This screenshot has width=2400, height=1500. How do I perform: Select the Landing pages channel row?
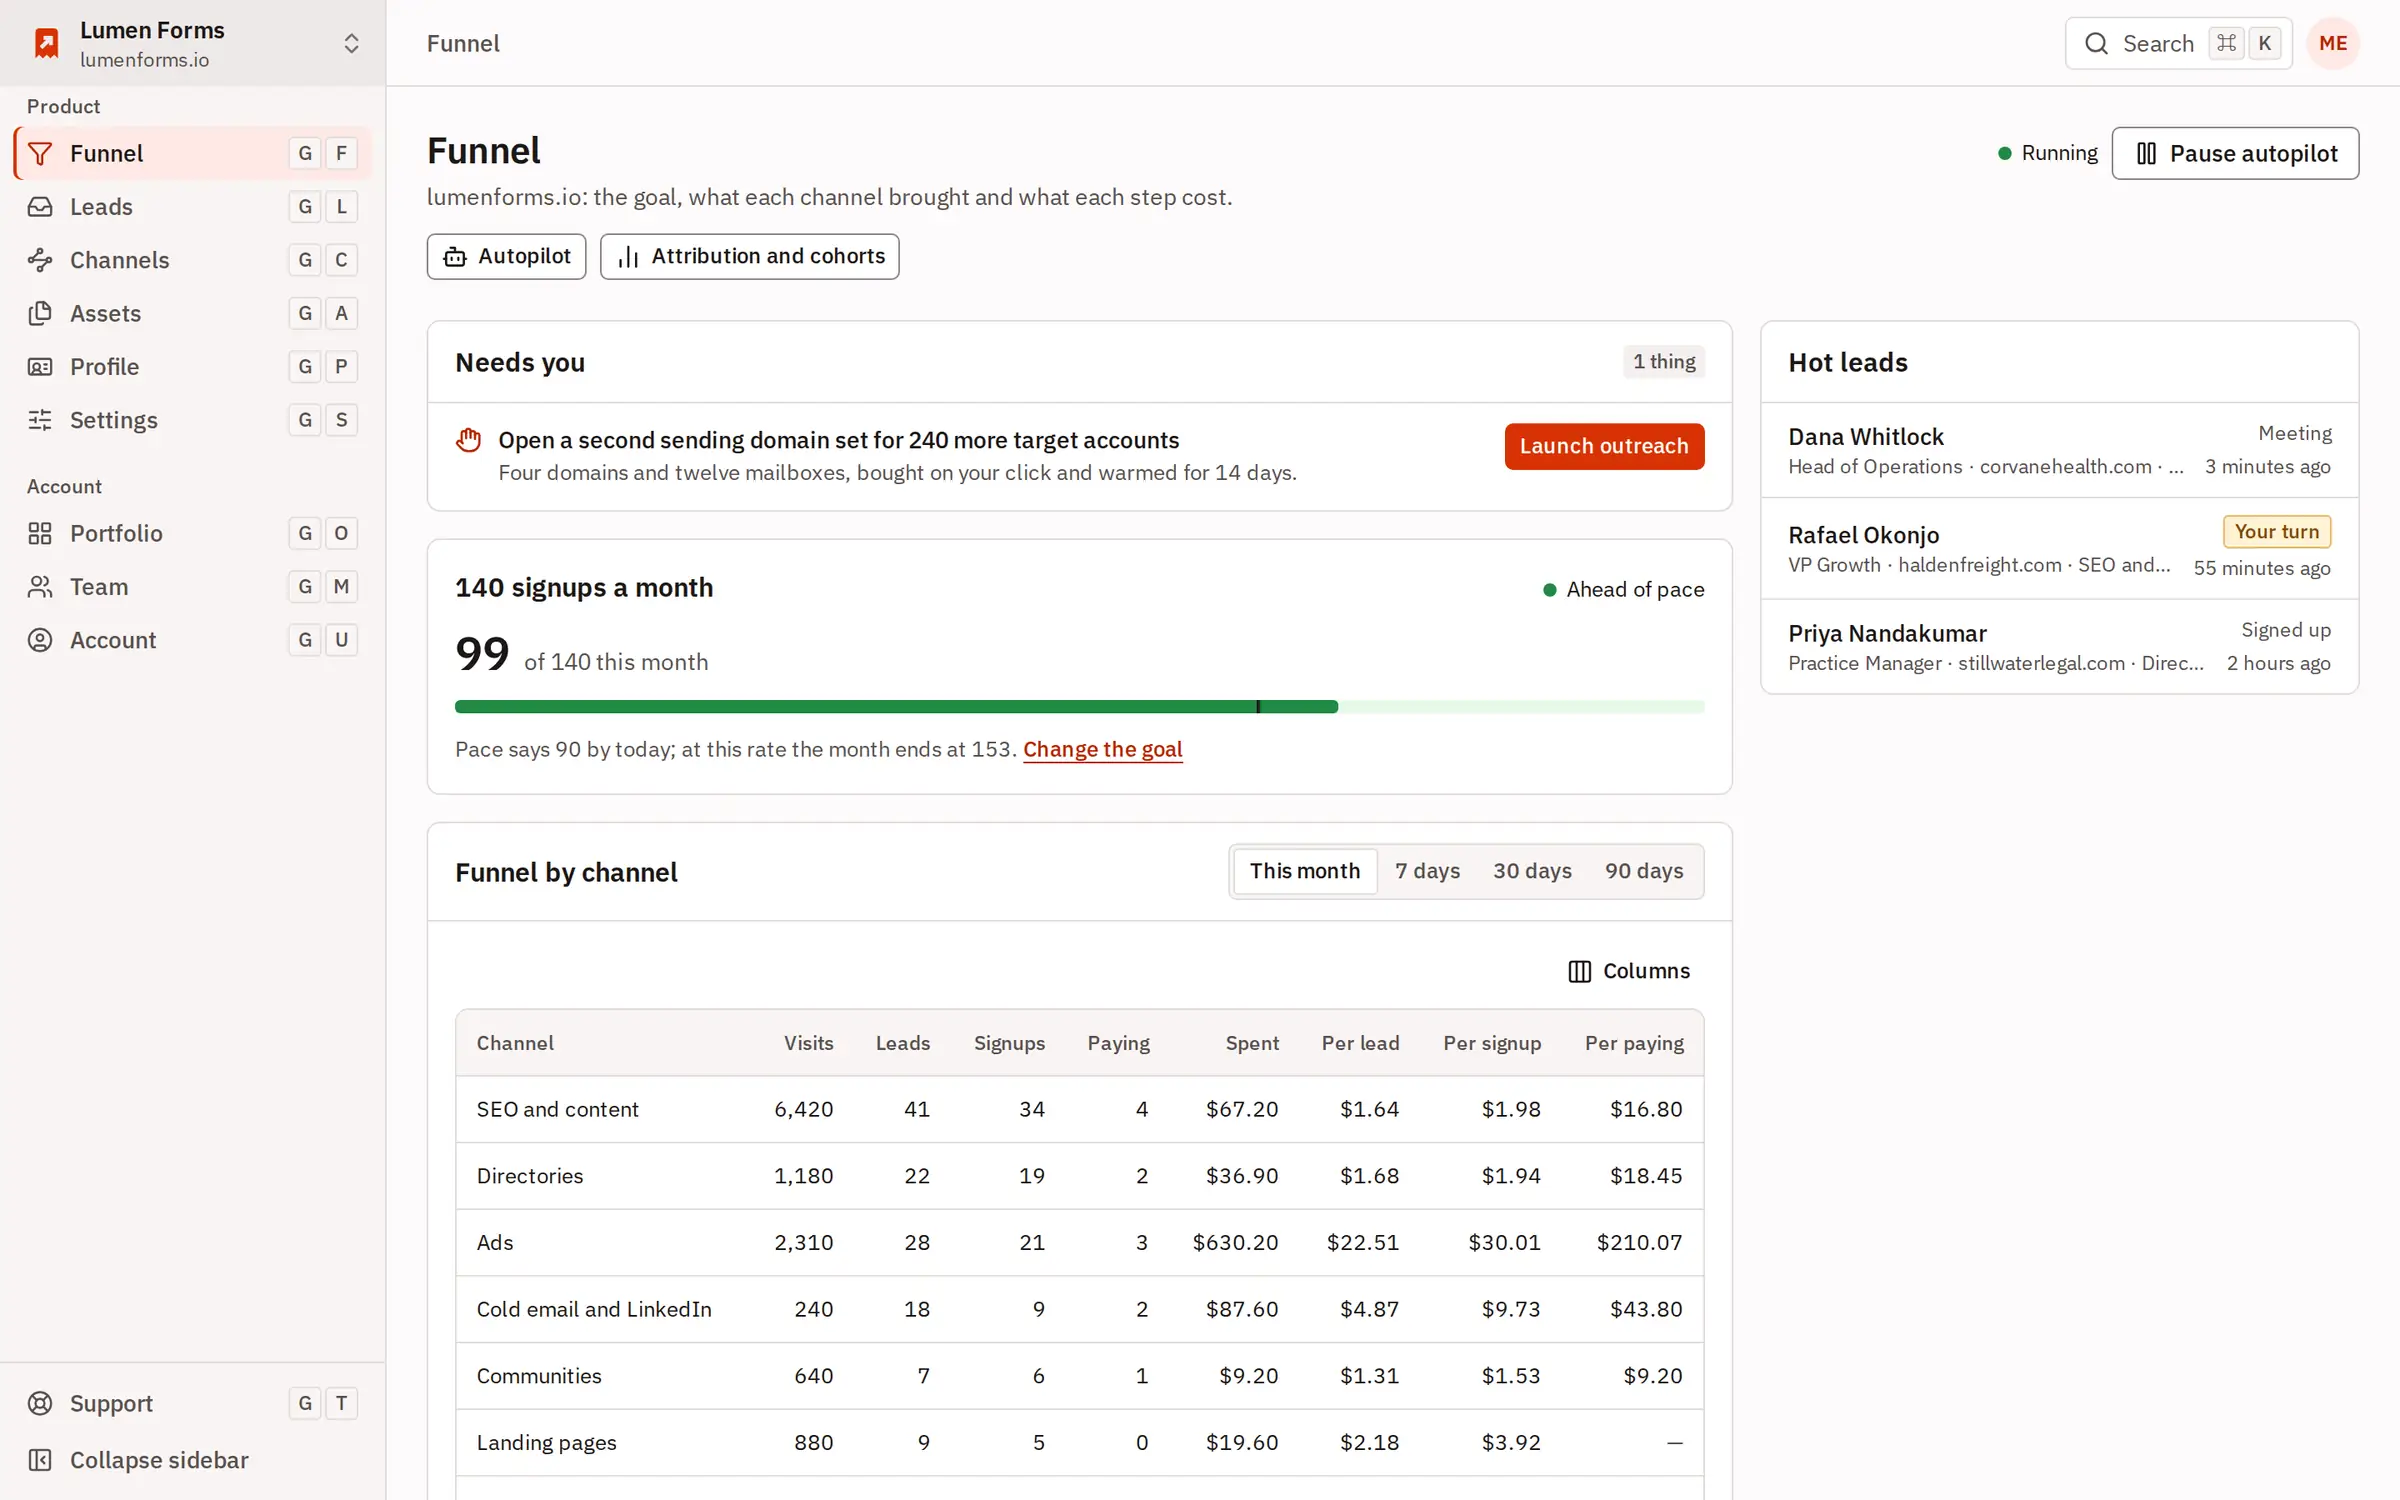(x=1080, y=1443)
